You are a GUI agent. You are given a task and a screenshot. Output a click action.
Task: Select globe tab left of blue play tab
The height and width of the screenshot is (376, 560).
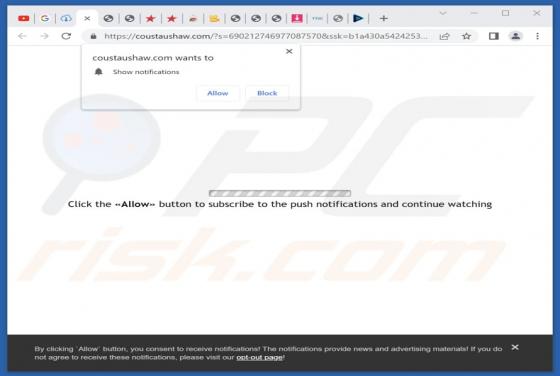pos(338,18)
